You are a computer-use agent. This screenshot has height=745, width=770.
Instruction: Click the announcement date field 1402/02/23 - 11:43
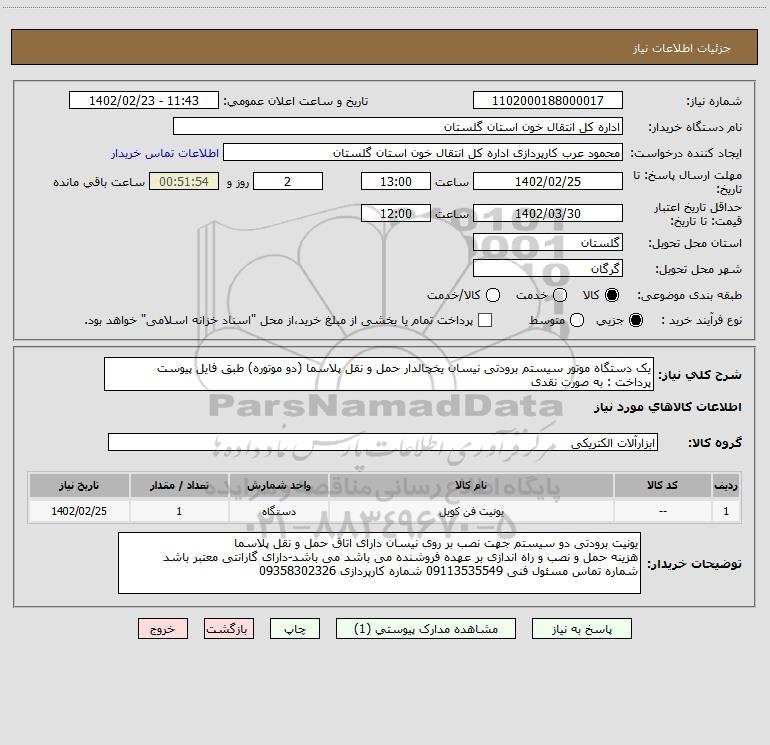(144, 100)
